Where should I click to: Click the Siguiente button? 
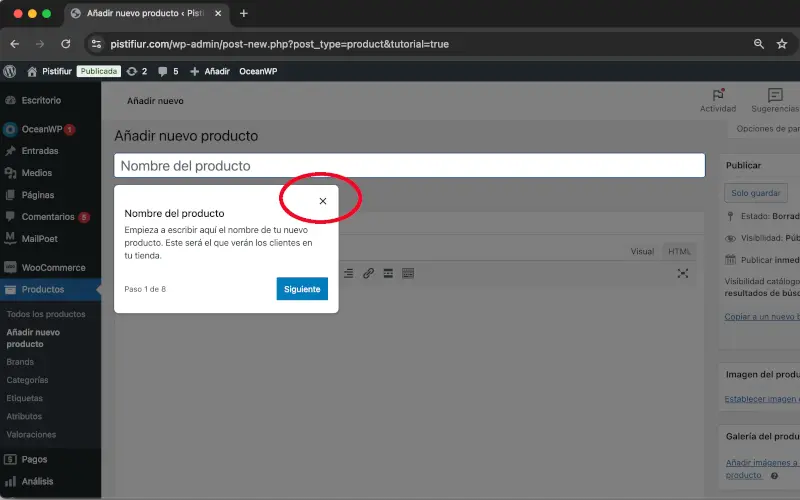pos(302,289)
